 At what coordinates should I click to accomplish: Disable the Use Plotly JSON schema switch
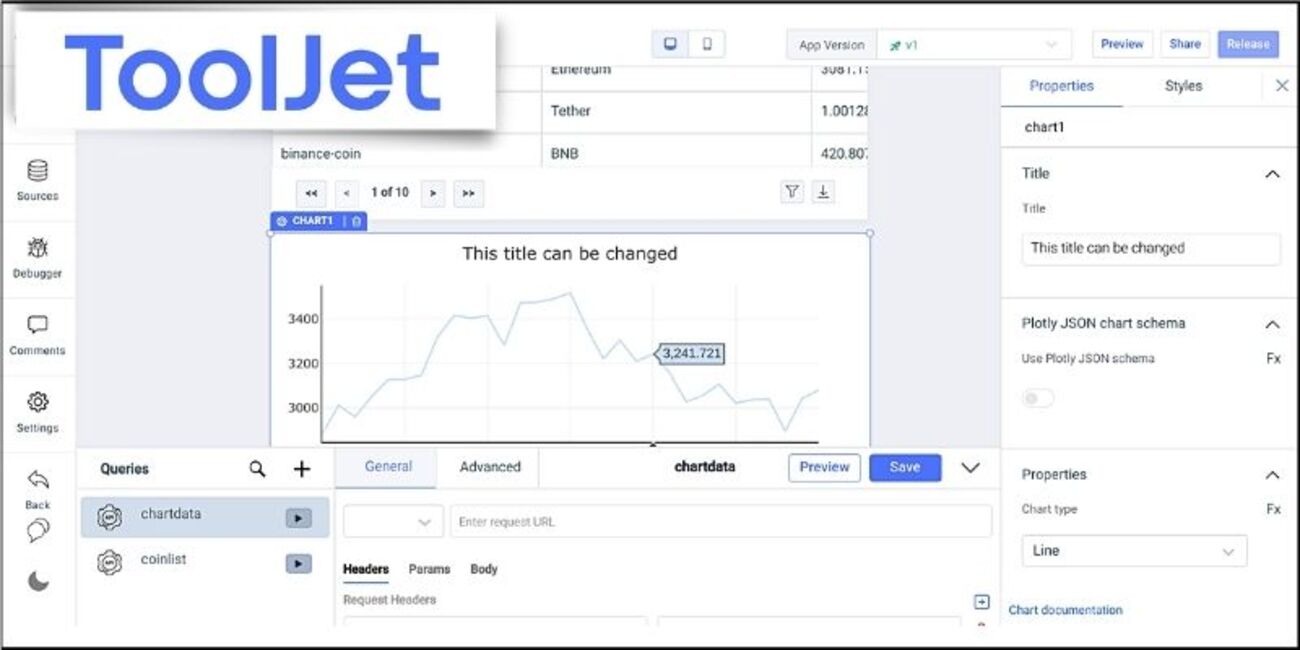tap(1037, 397)
